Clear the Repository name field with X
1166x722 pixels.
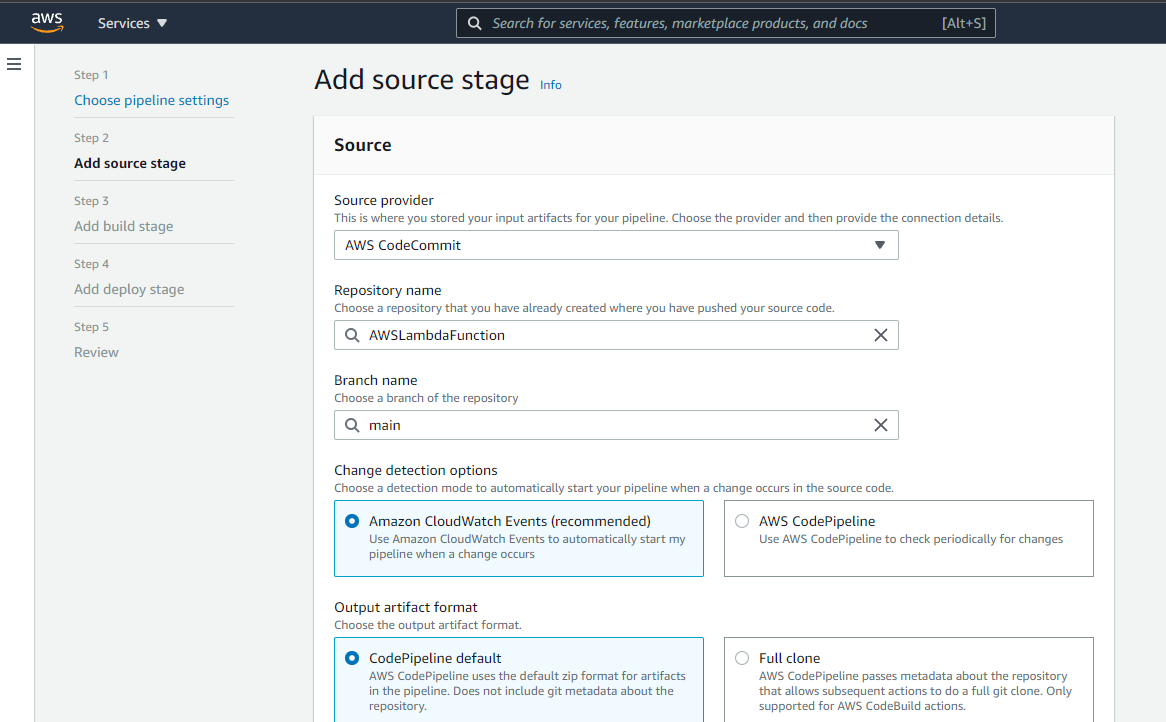point(880,335)
